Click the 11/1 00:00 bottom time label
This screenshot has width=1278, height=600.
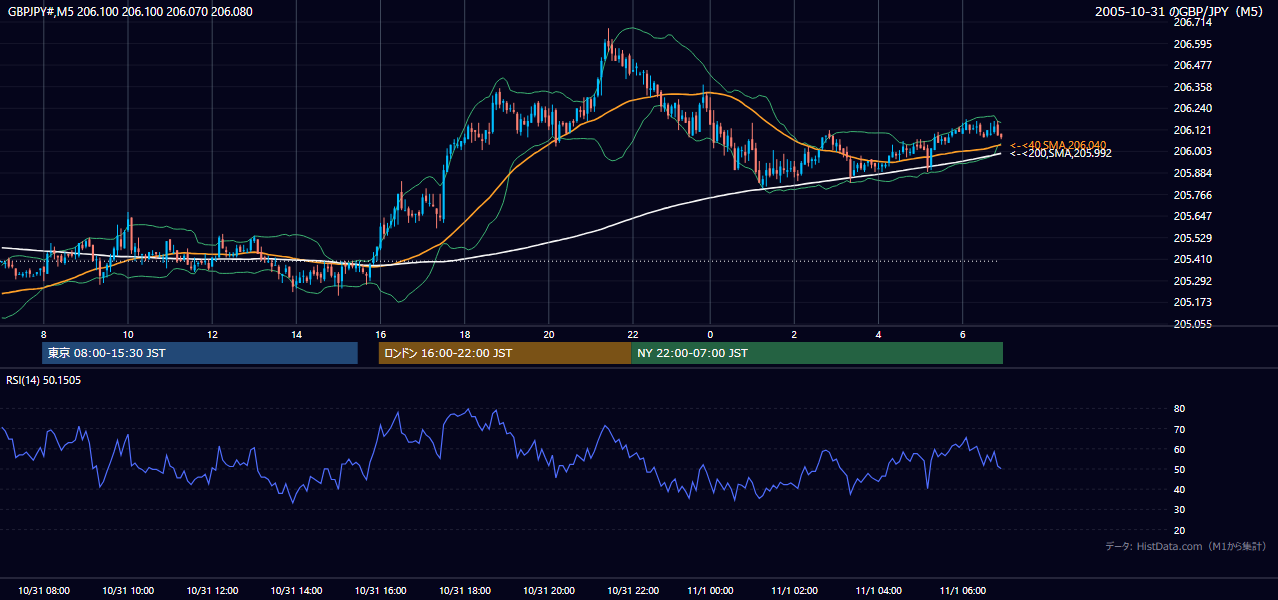click(710, 591)
